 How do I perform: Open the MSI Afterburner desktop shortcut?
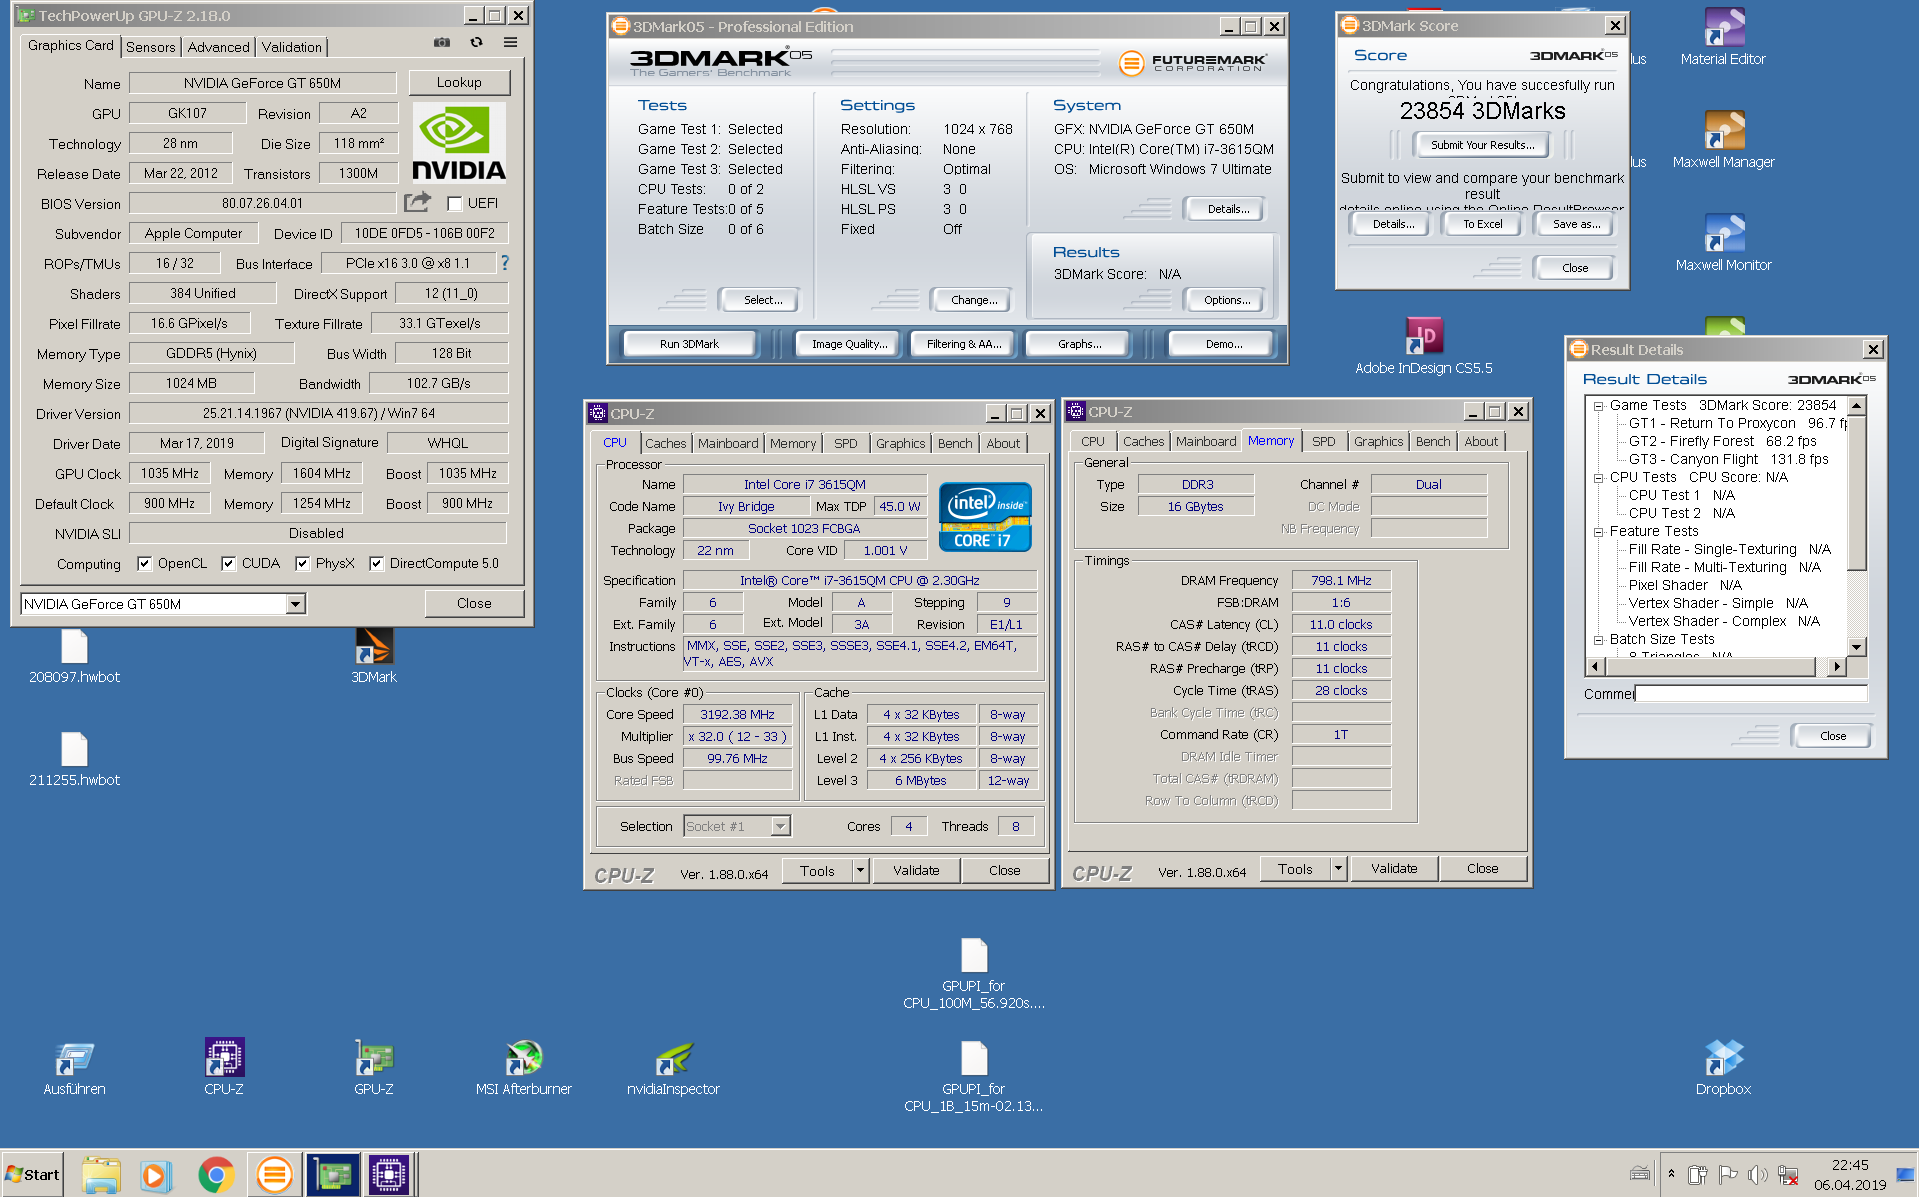523,1058
